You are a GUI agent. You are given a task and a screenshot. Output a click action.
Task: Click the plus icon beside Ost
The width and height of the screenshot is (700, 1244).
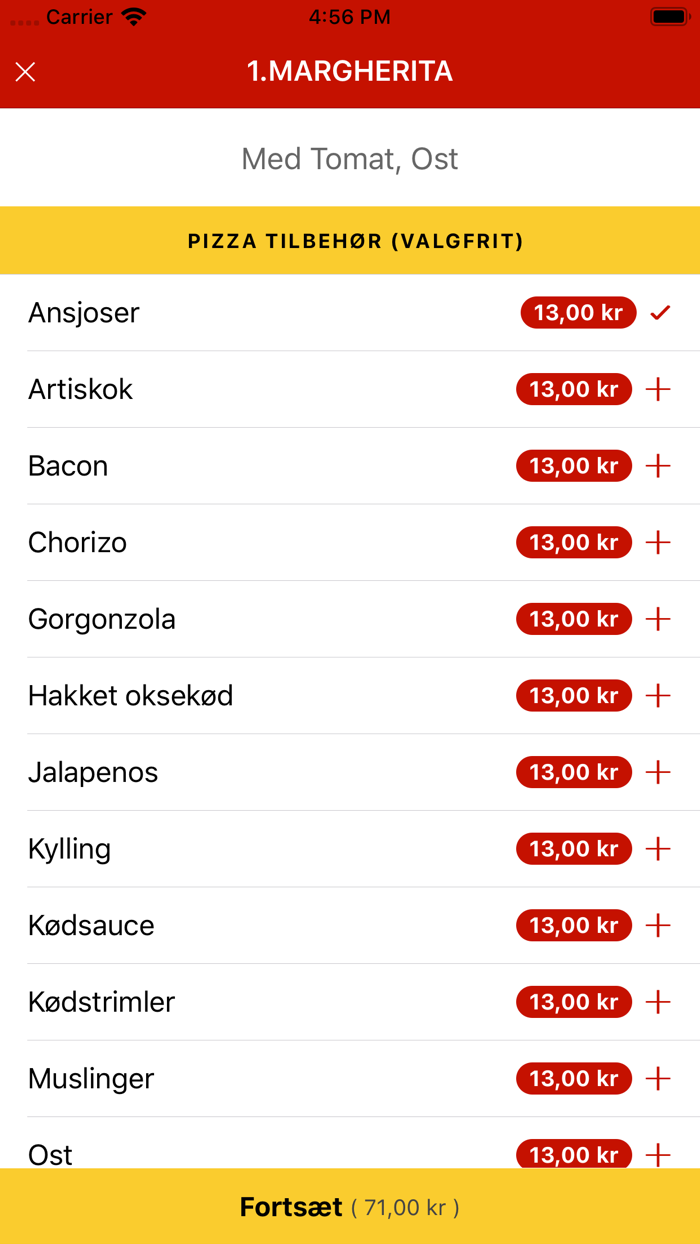point(658,1154)
